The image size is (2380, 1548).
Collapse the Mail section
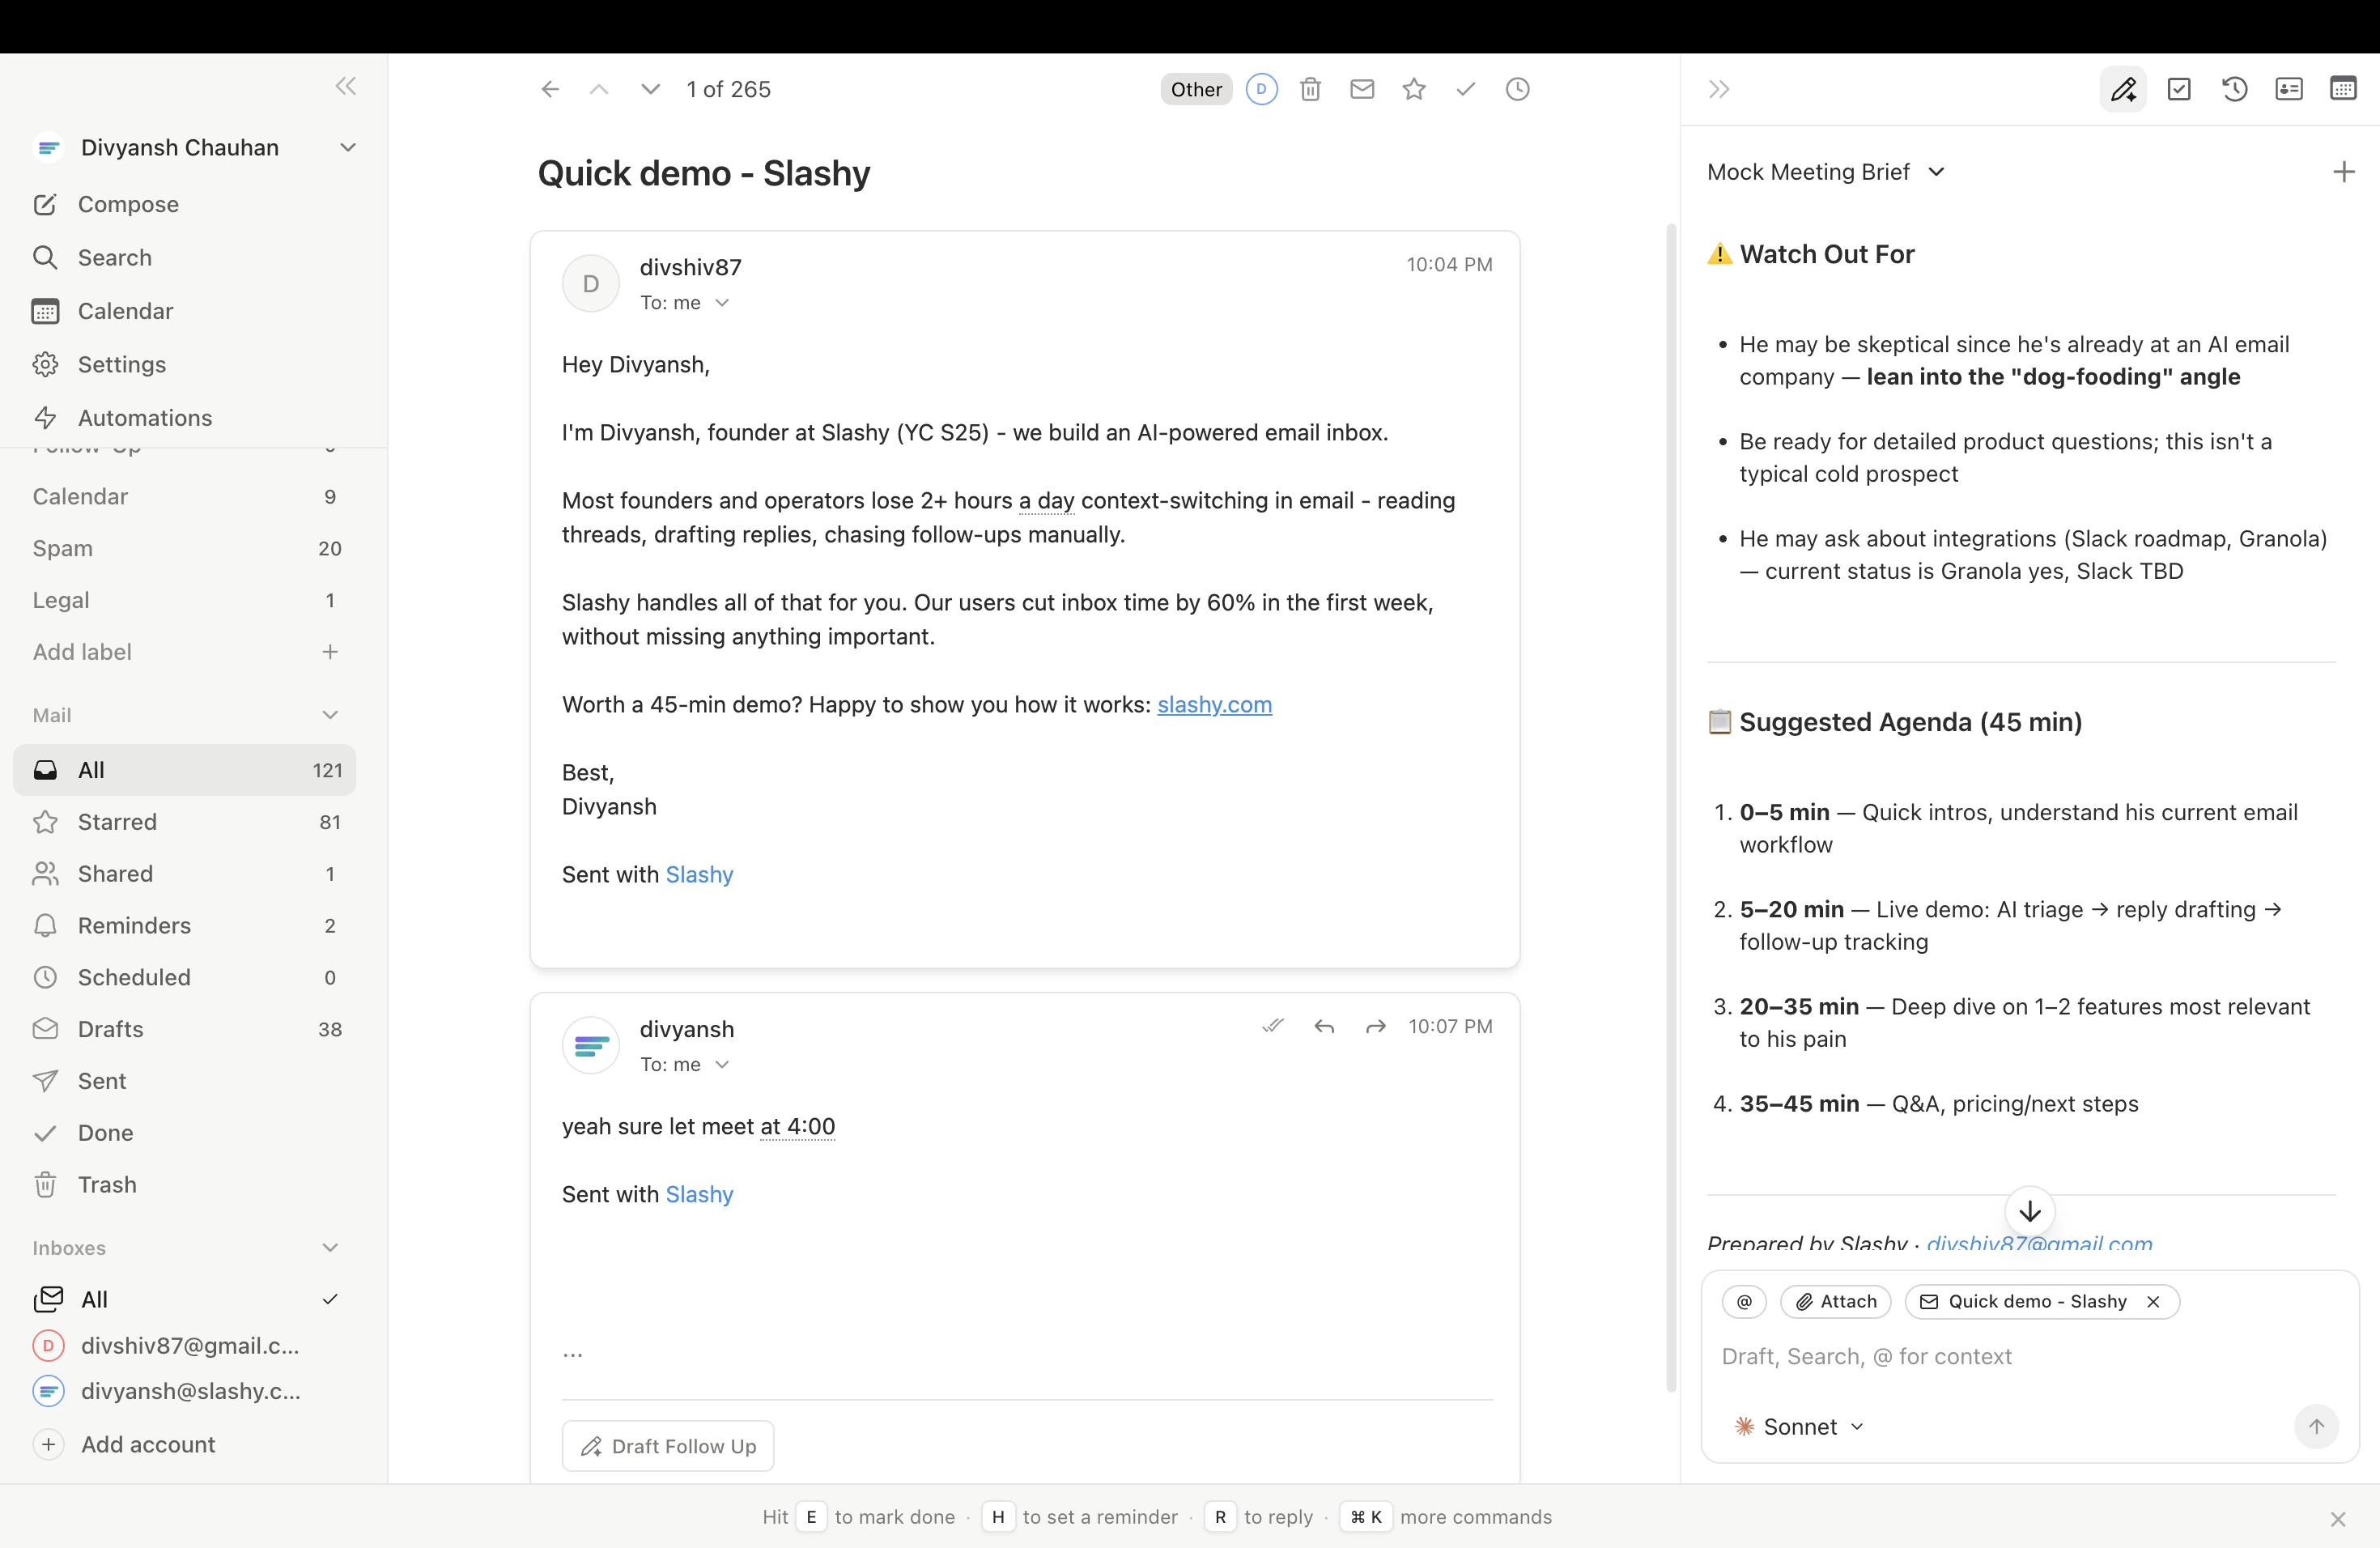(x=330, y=715)
